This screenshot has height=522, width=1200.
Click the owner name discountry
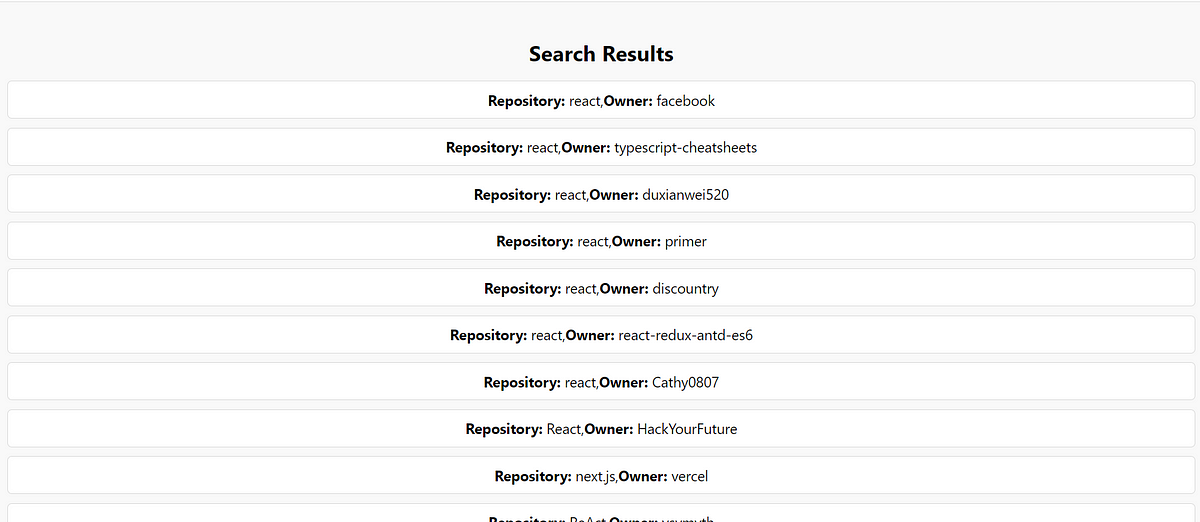[686, 289]
